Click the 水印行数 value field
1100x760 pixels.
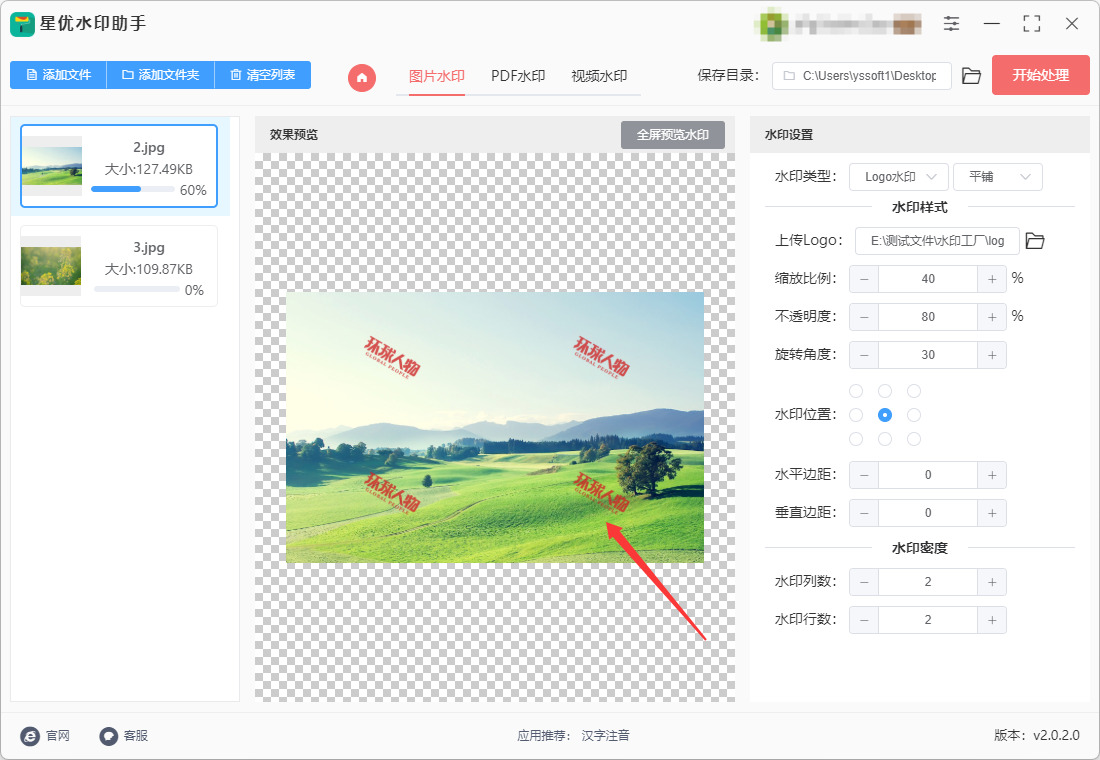(x=927, y=620)
